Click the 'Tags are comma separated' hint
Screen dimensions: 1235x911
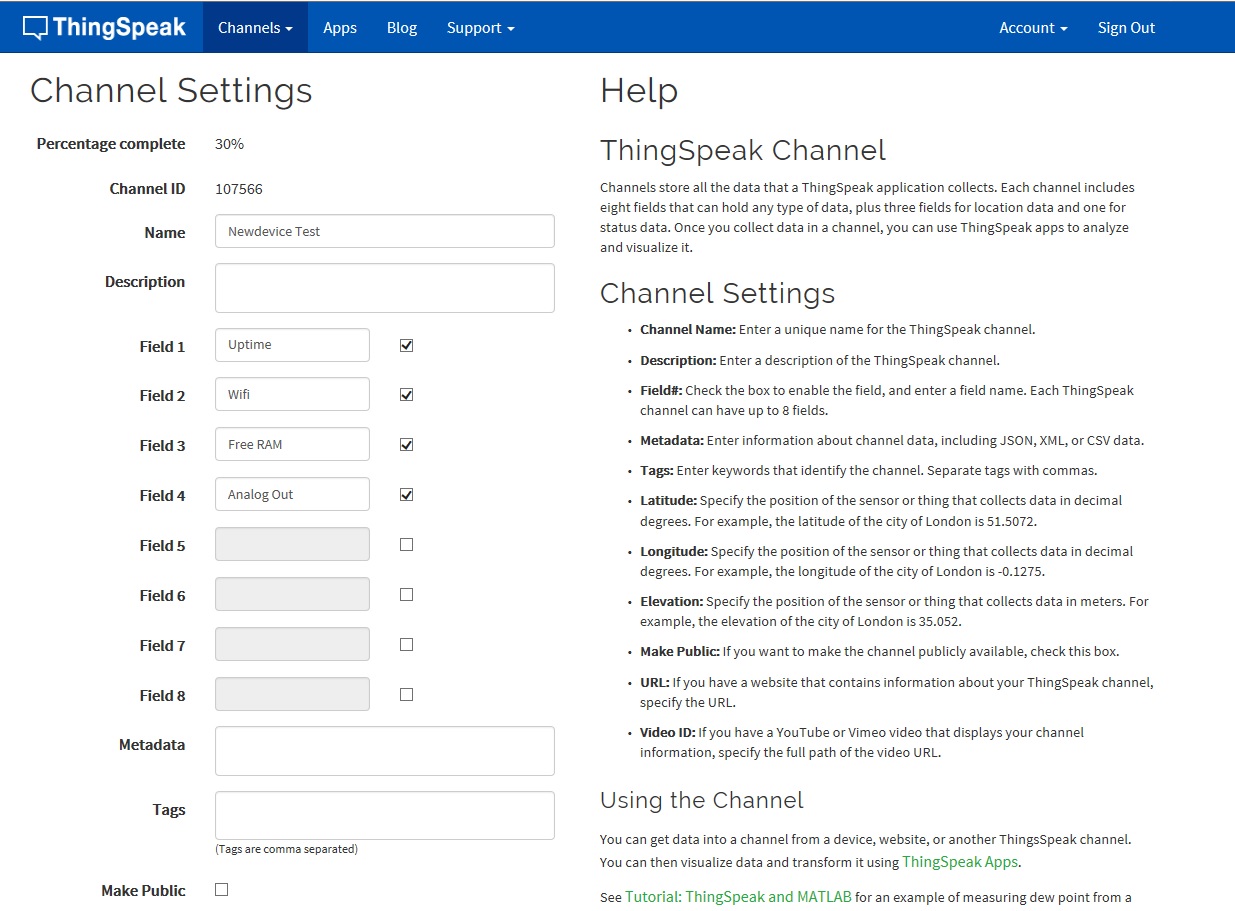pyautogui.click(x=286, y=849)
